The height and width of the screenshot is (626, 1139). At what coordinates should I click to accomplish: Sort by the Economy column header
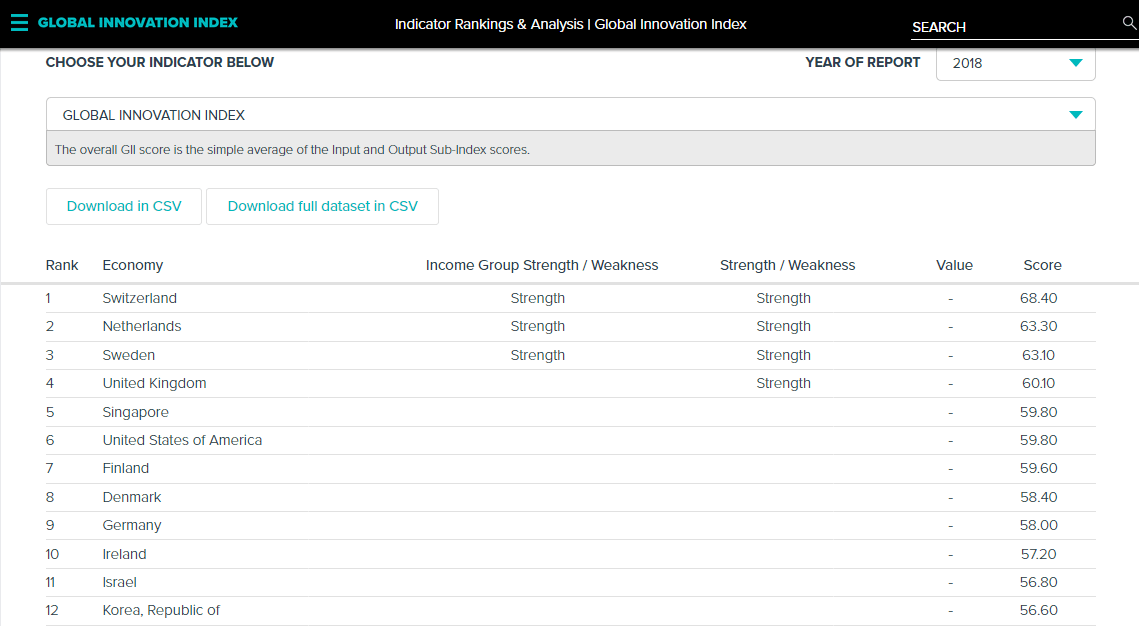pos(132,265)
